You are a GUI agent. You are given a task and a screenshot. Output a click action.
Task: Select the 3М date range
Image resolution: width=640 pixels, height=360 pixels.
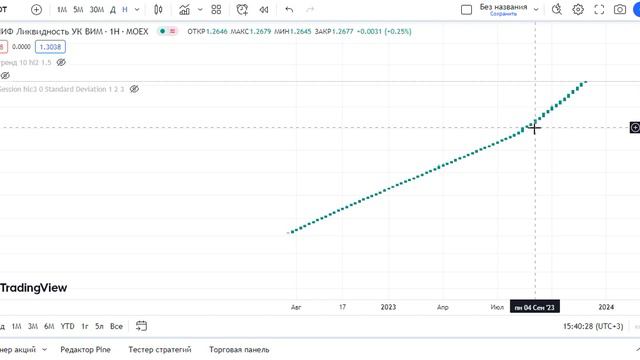(33, 326)
